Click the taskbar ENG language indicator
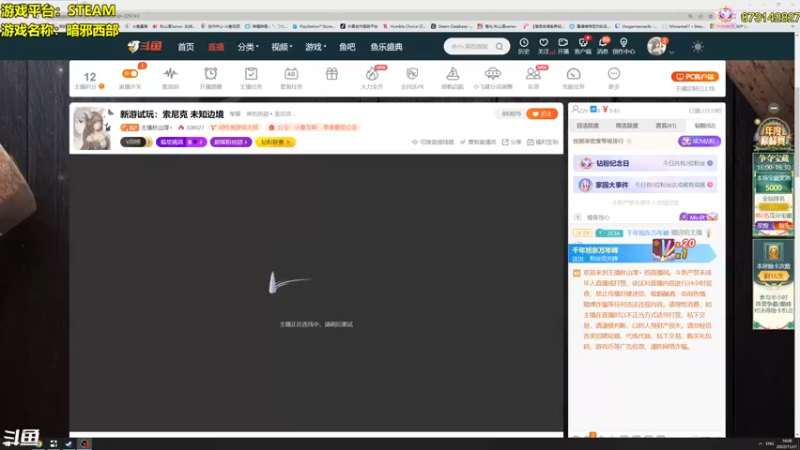Image resolution: width=800 pixels, height=450 pixels. (770, 444)
